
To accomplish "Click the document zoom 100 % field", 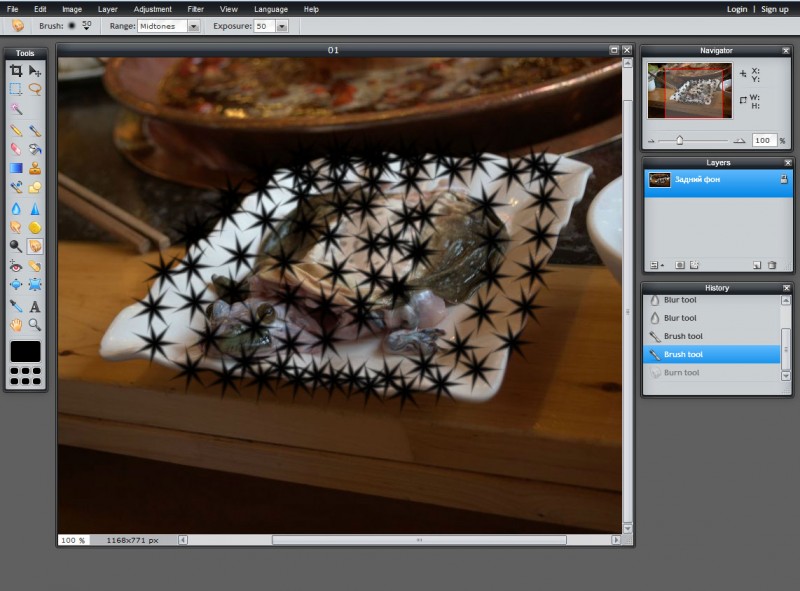I will point(73,540).
